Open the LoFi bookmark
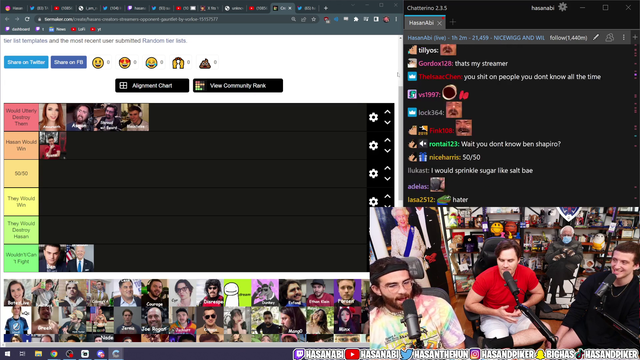The height and width of the screenshot is (360, 640). (x=78, y=29)
